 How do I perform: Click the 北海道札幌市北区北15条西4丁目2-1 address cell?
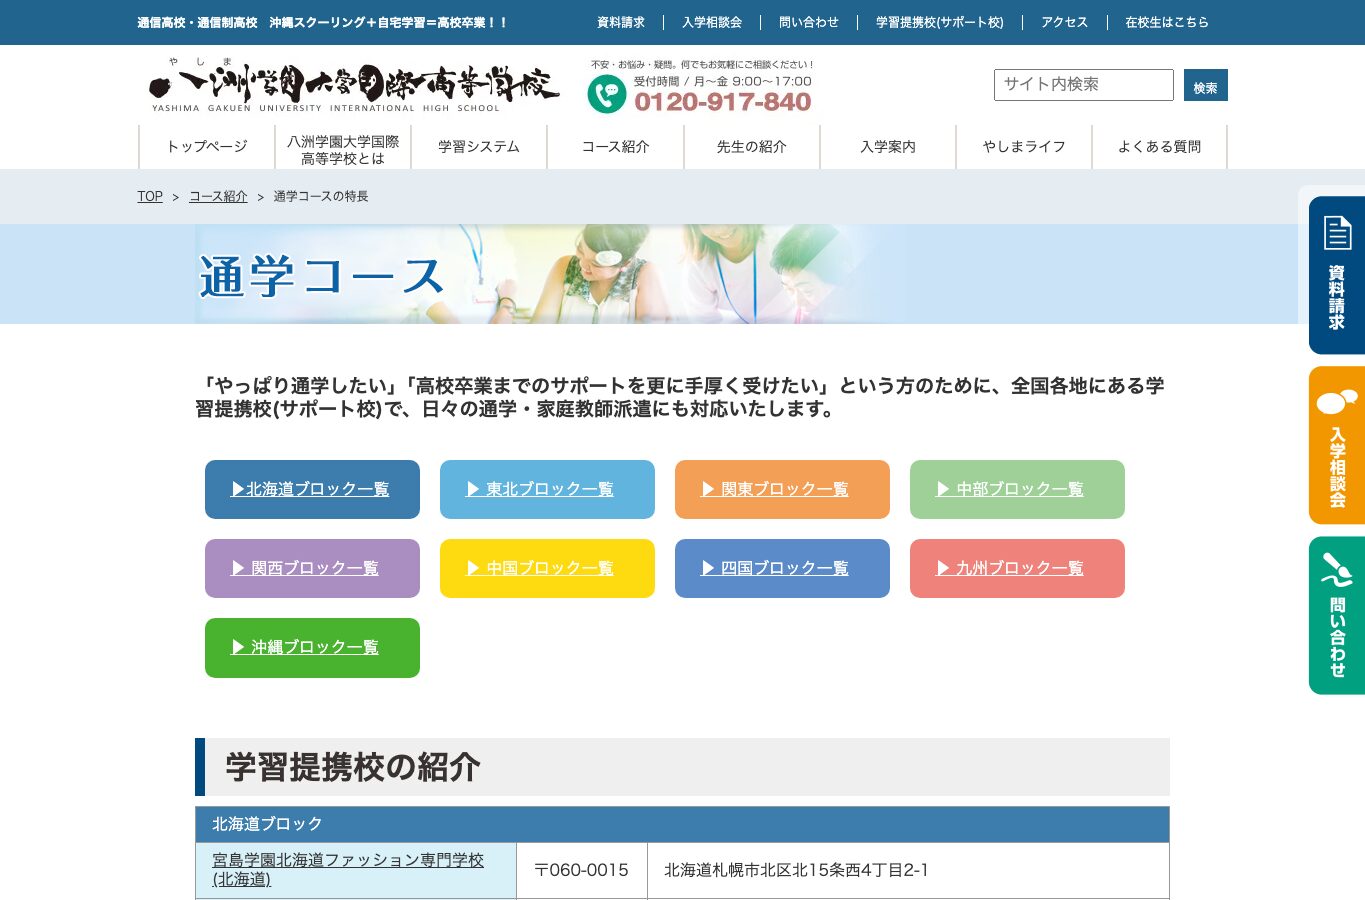pyautogui.click(x=908, y=870)
